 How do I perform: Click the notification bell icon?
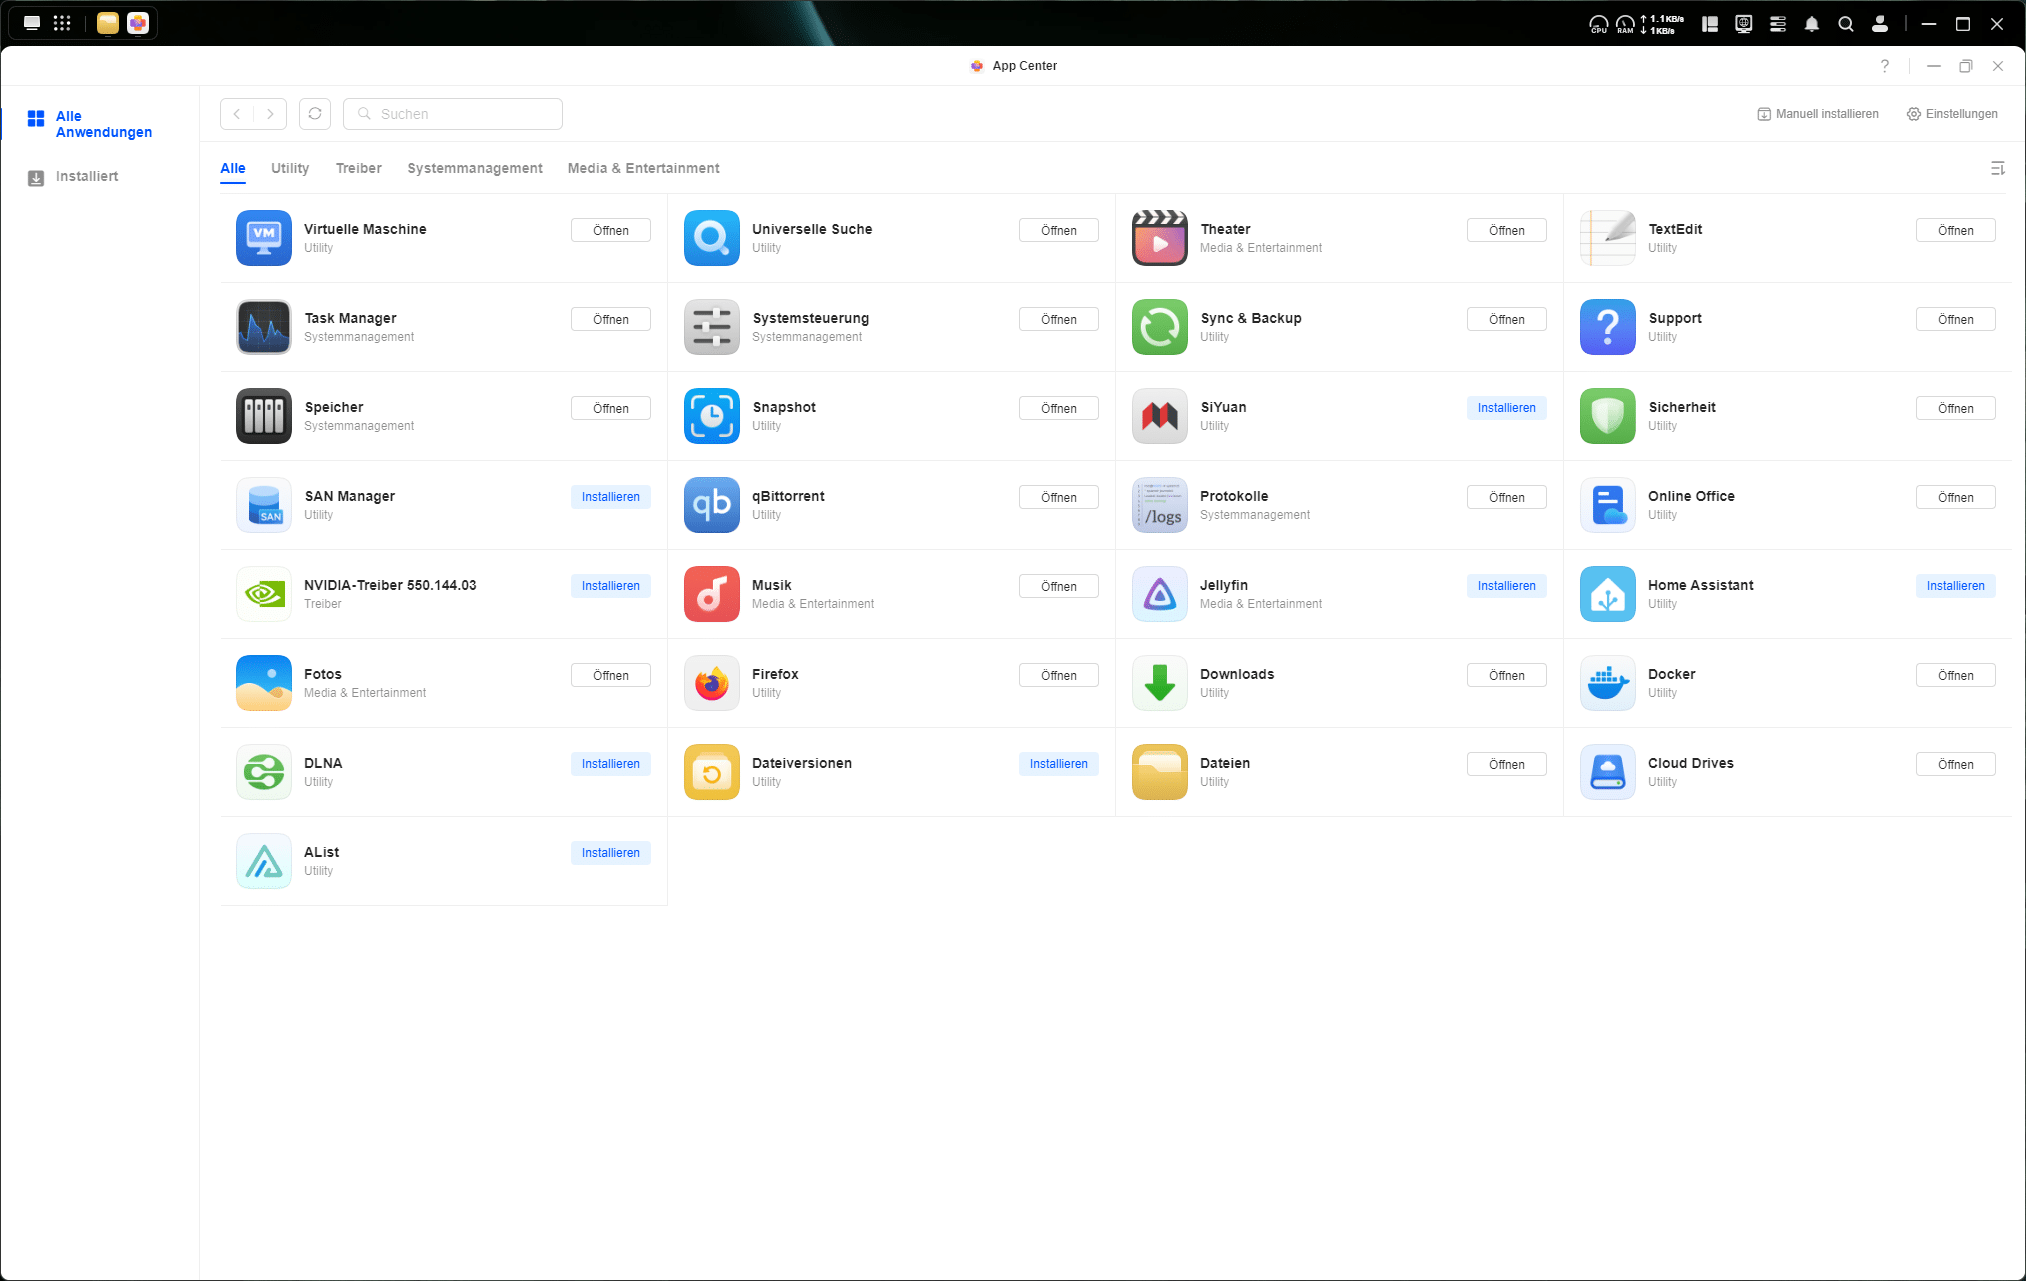[1811, 24]
